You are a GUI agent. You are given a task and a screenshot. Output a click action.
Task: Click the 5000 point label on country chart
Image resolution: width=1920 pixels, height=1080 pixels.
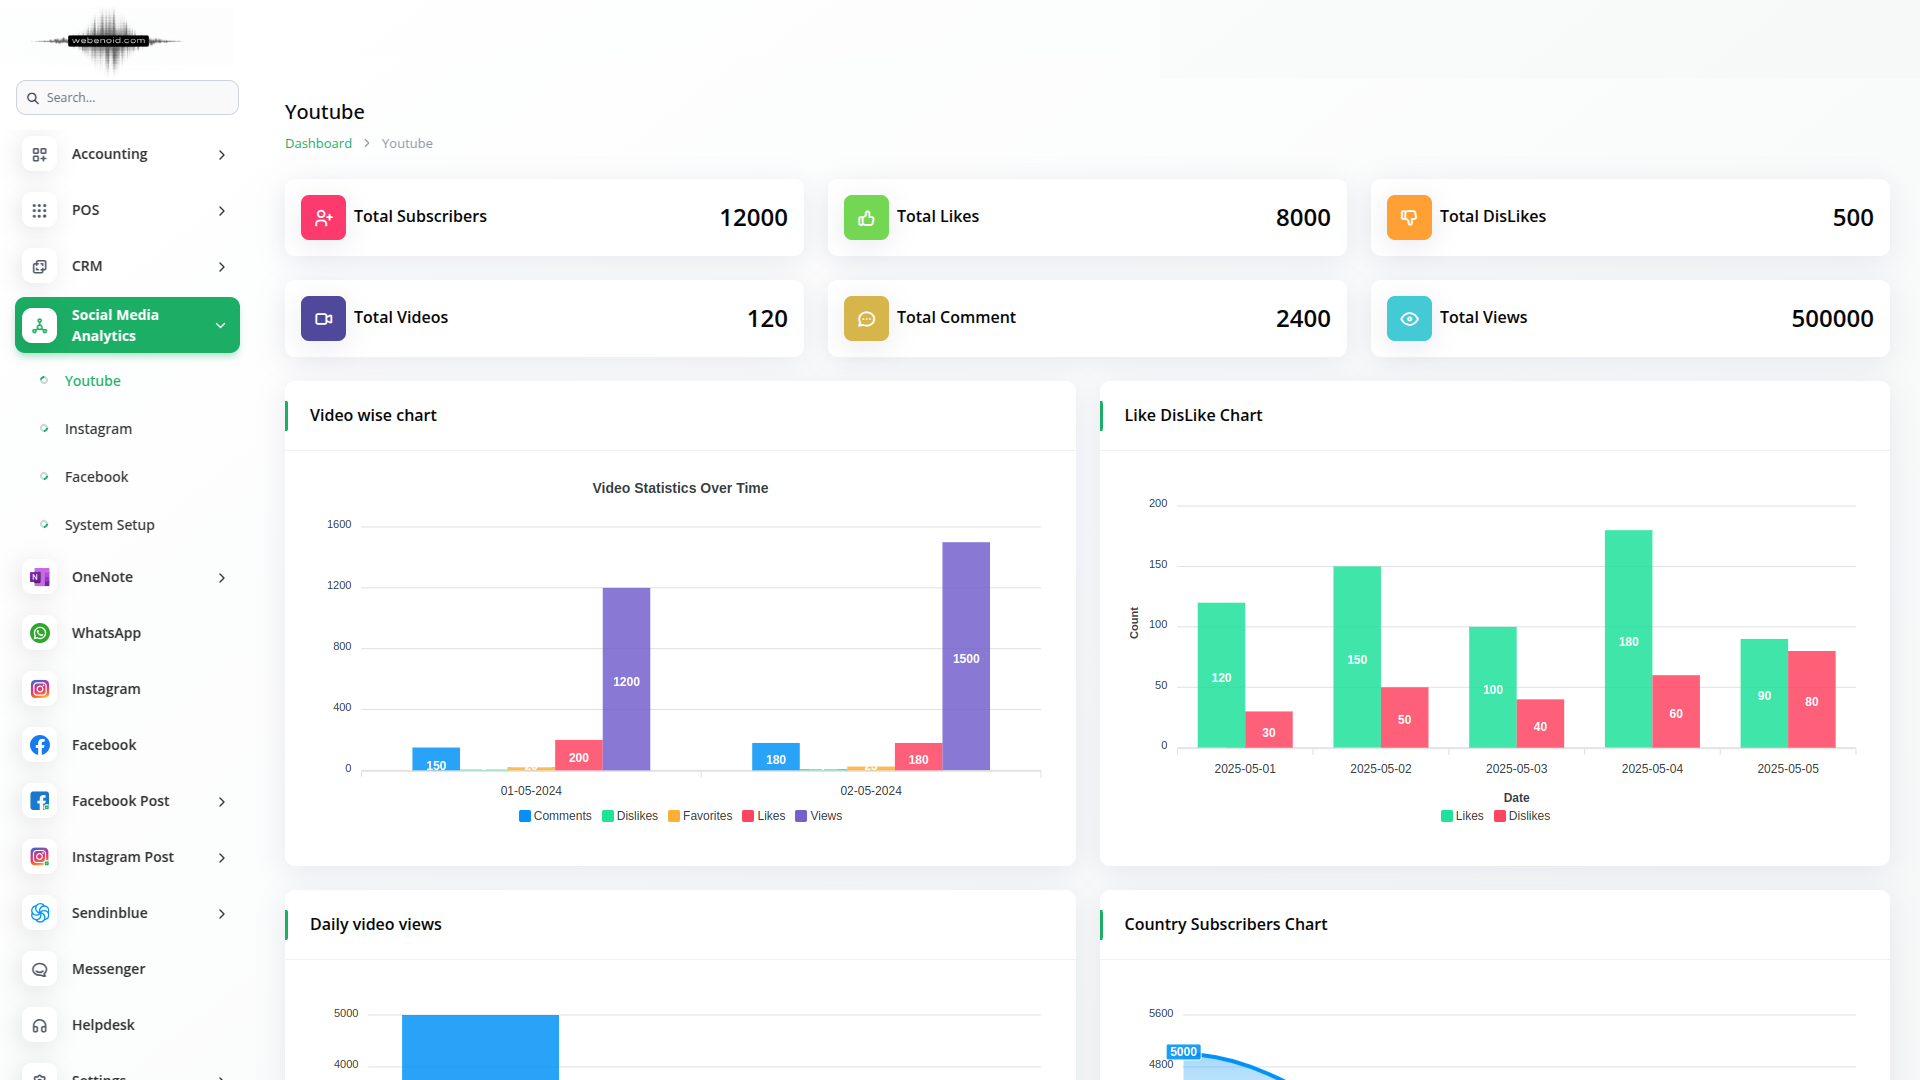point(1183,1052)
